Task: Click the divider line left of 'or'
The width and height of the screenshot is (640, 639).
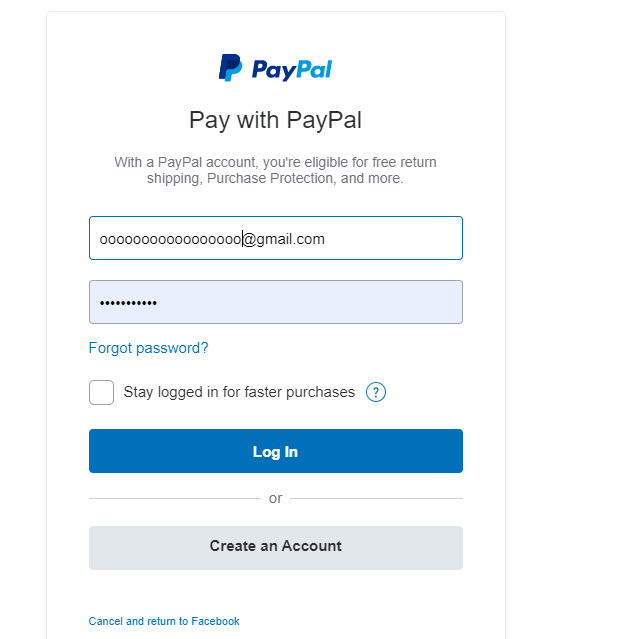Action: tap(175, 498)
